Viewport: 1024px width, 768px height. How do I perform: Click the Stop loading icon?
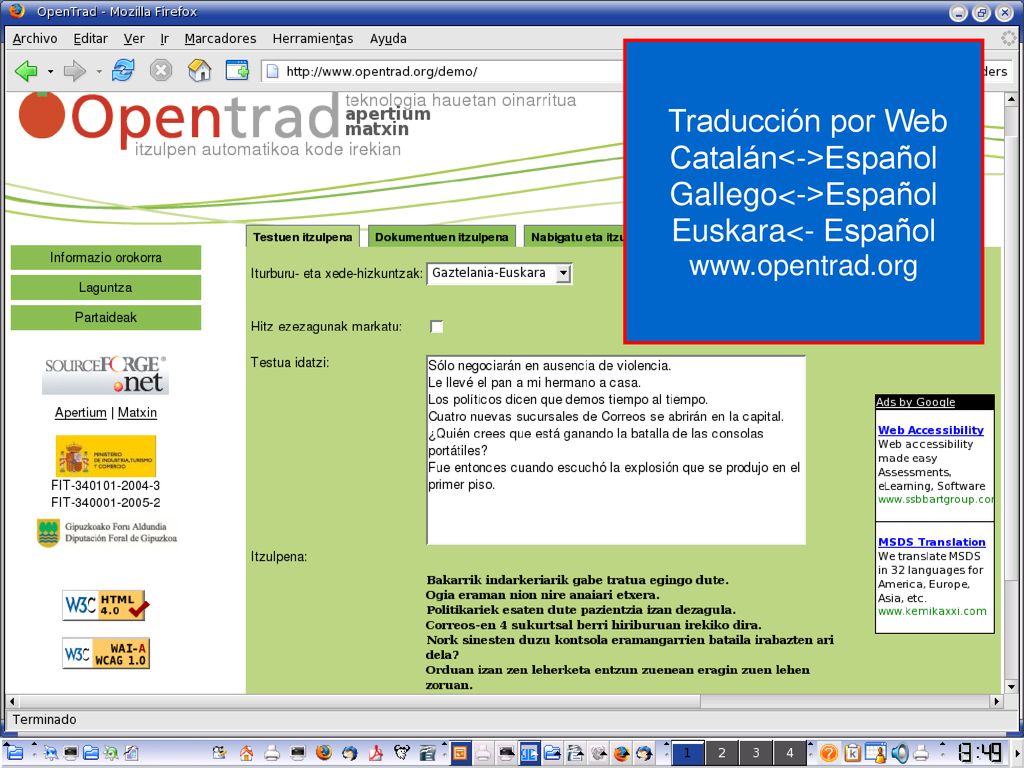pos(161,70)
